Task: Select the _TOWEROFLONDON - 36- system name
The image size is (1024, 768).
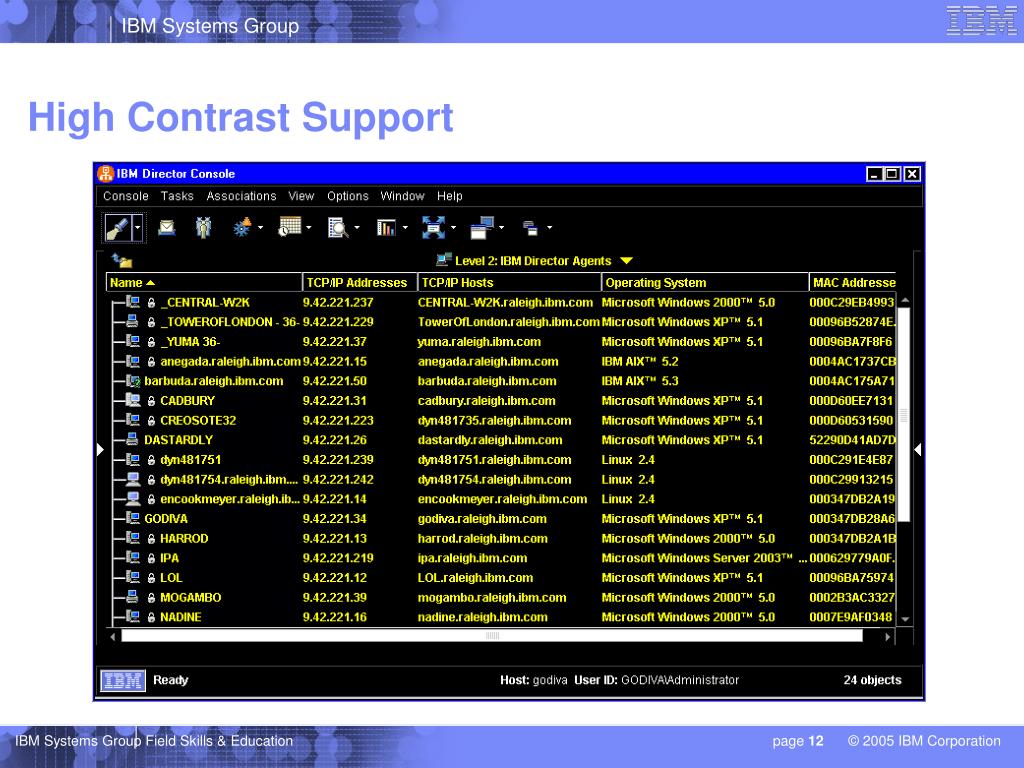Action: point(229,322)
